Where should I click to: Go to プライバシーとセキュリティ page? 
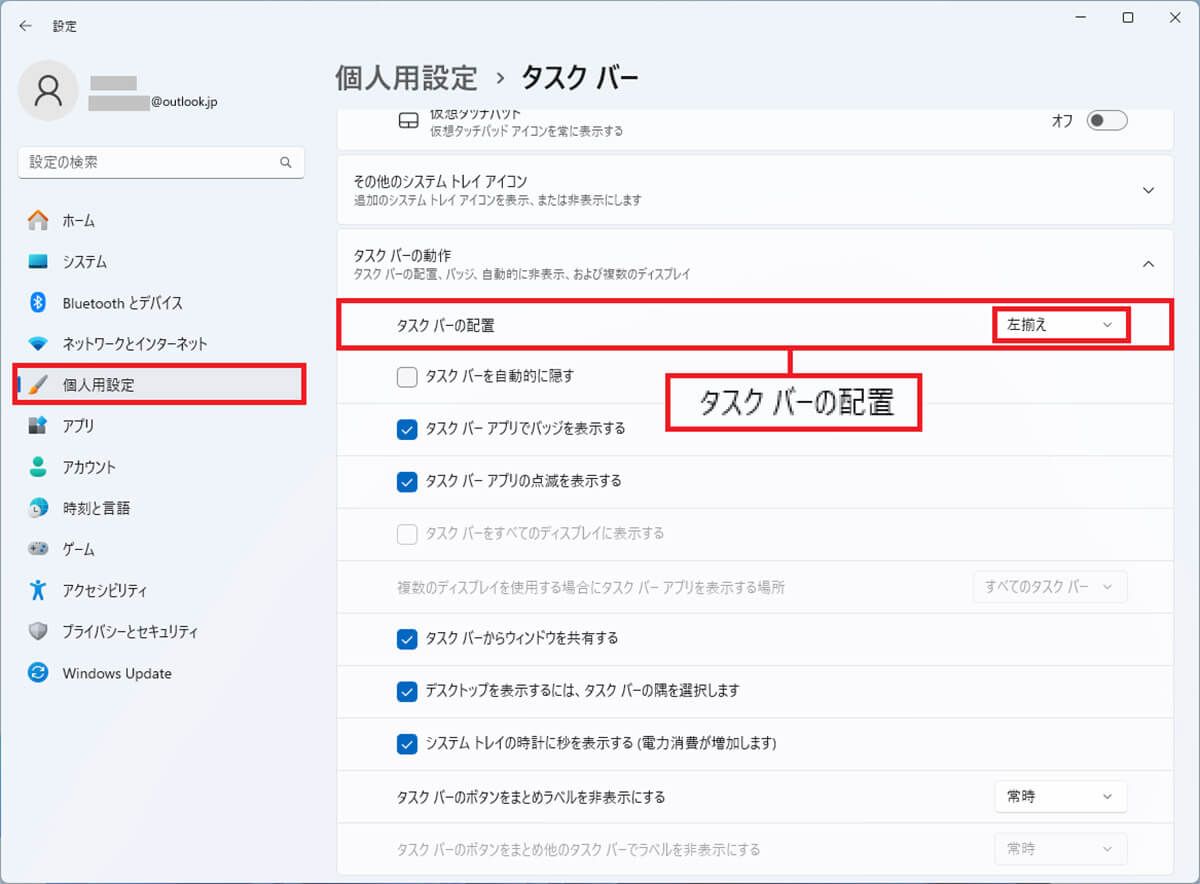130,632
